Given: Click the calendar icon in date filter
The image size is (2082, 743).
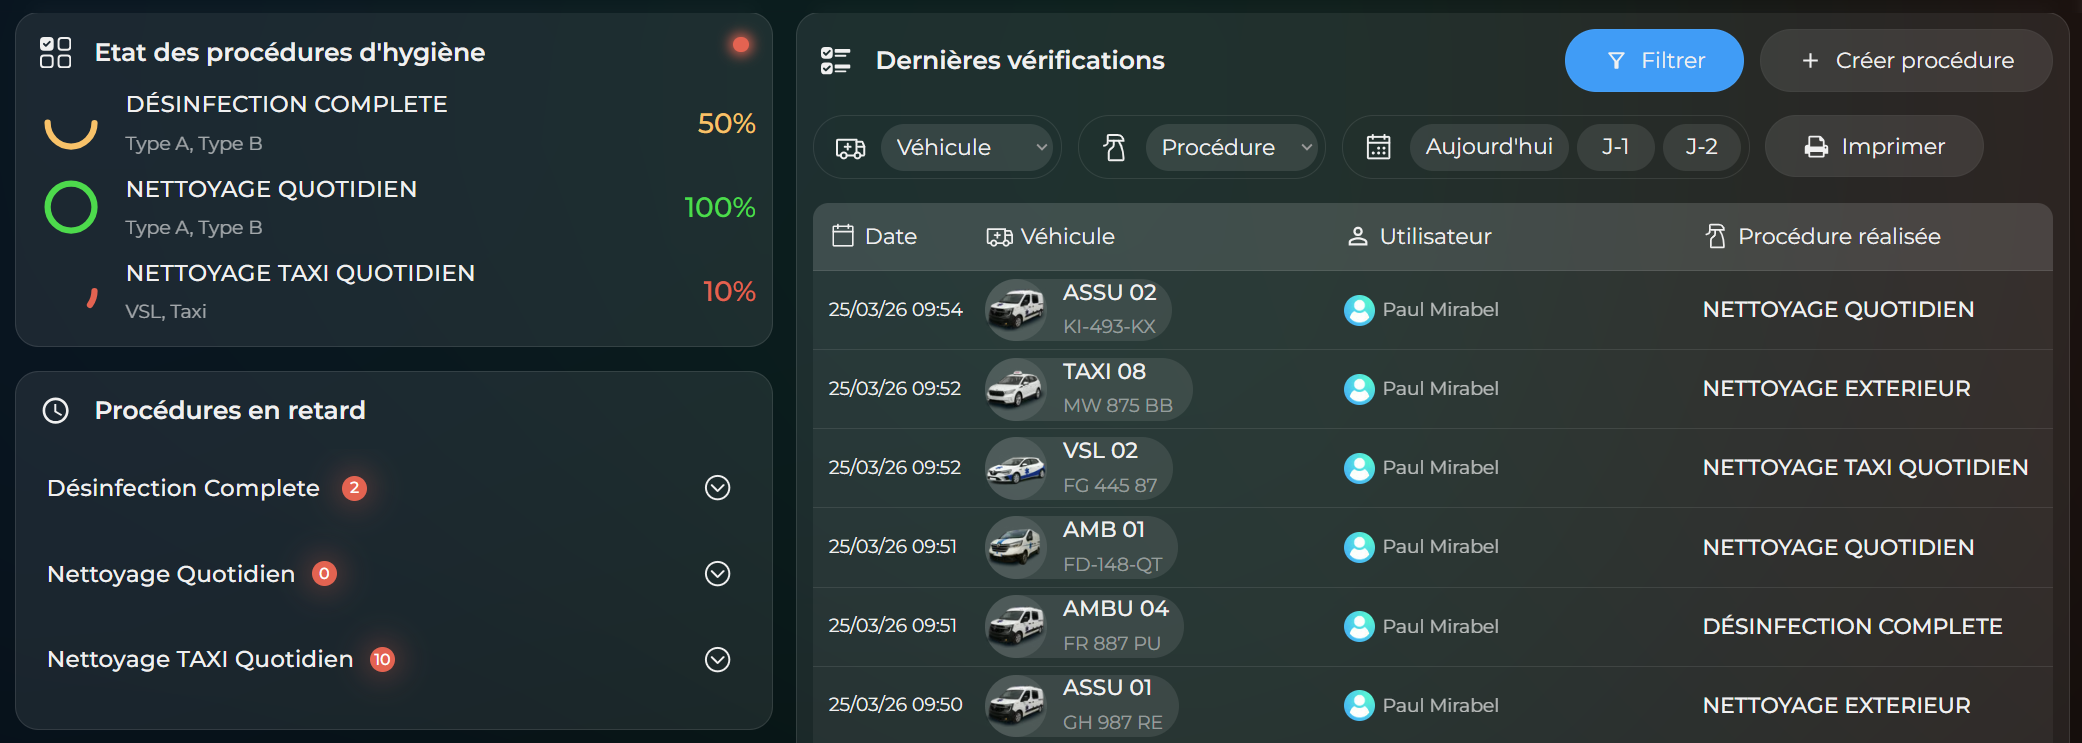Looking at the screenshot, I should pos(1379,147).
